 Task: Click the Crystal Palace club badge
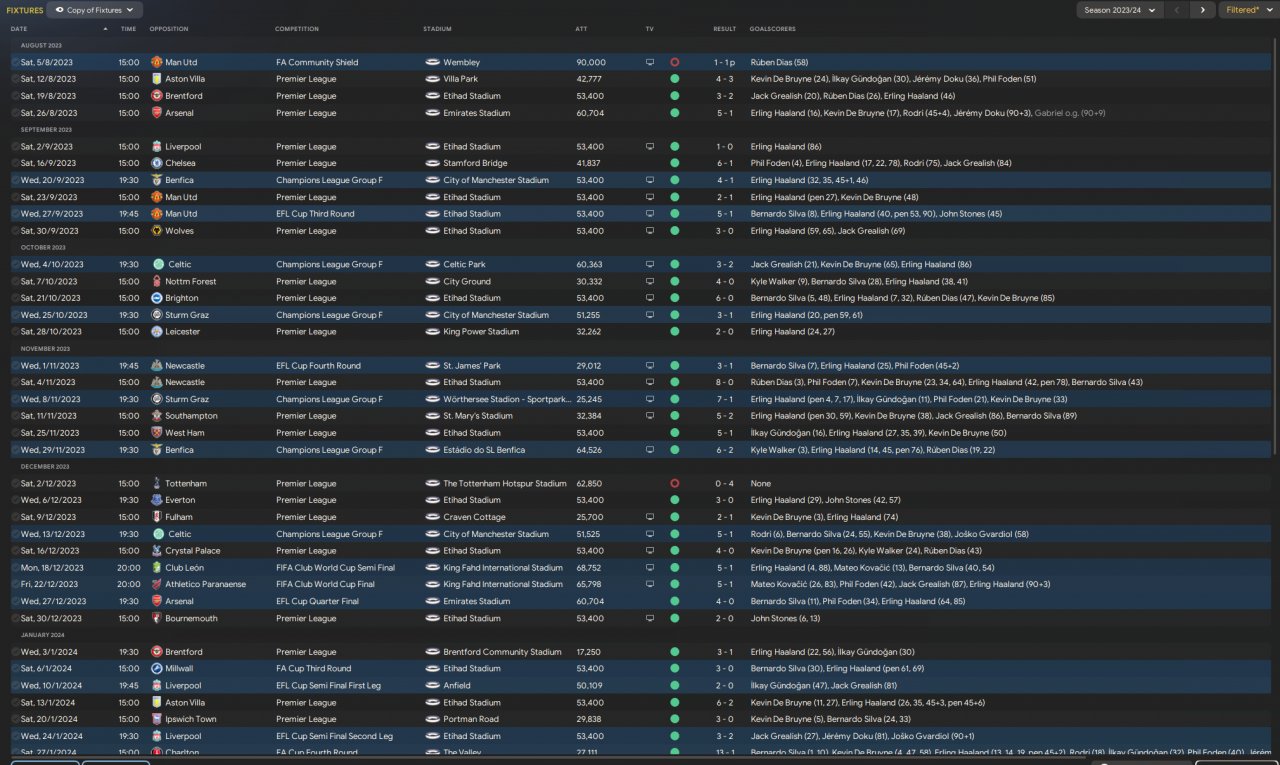coord(157,551)
